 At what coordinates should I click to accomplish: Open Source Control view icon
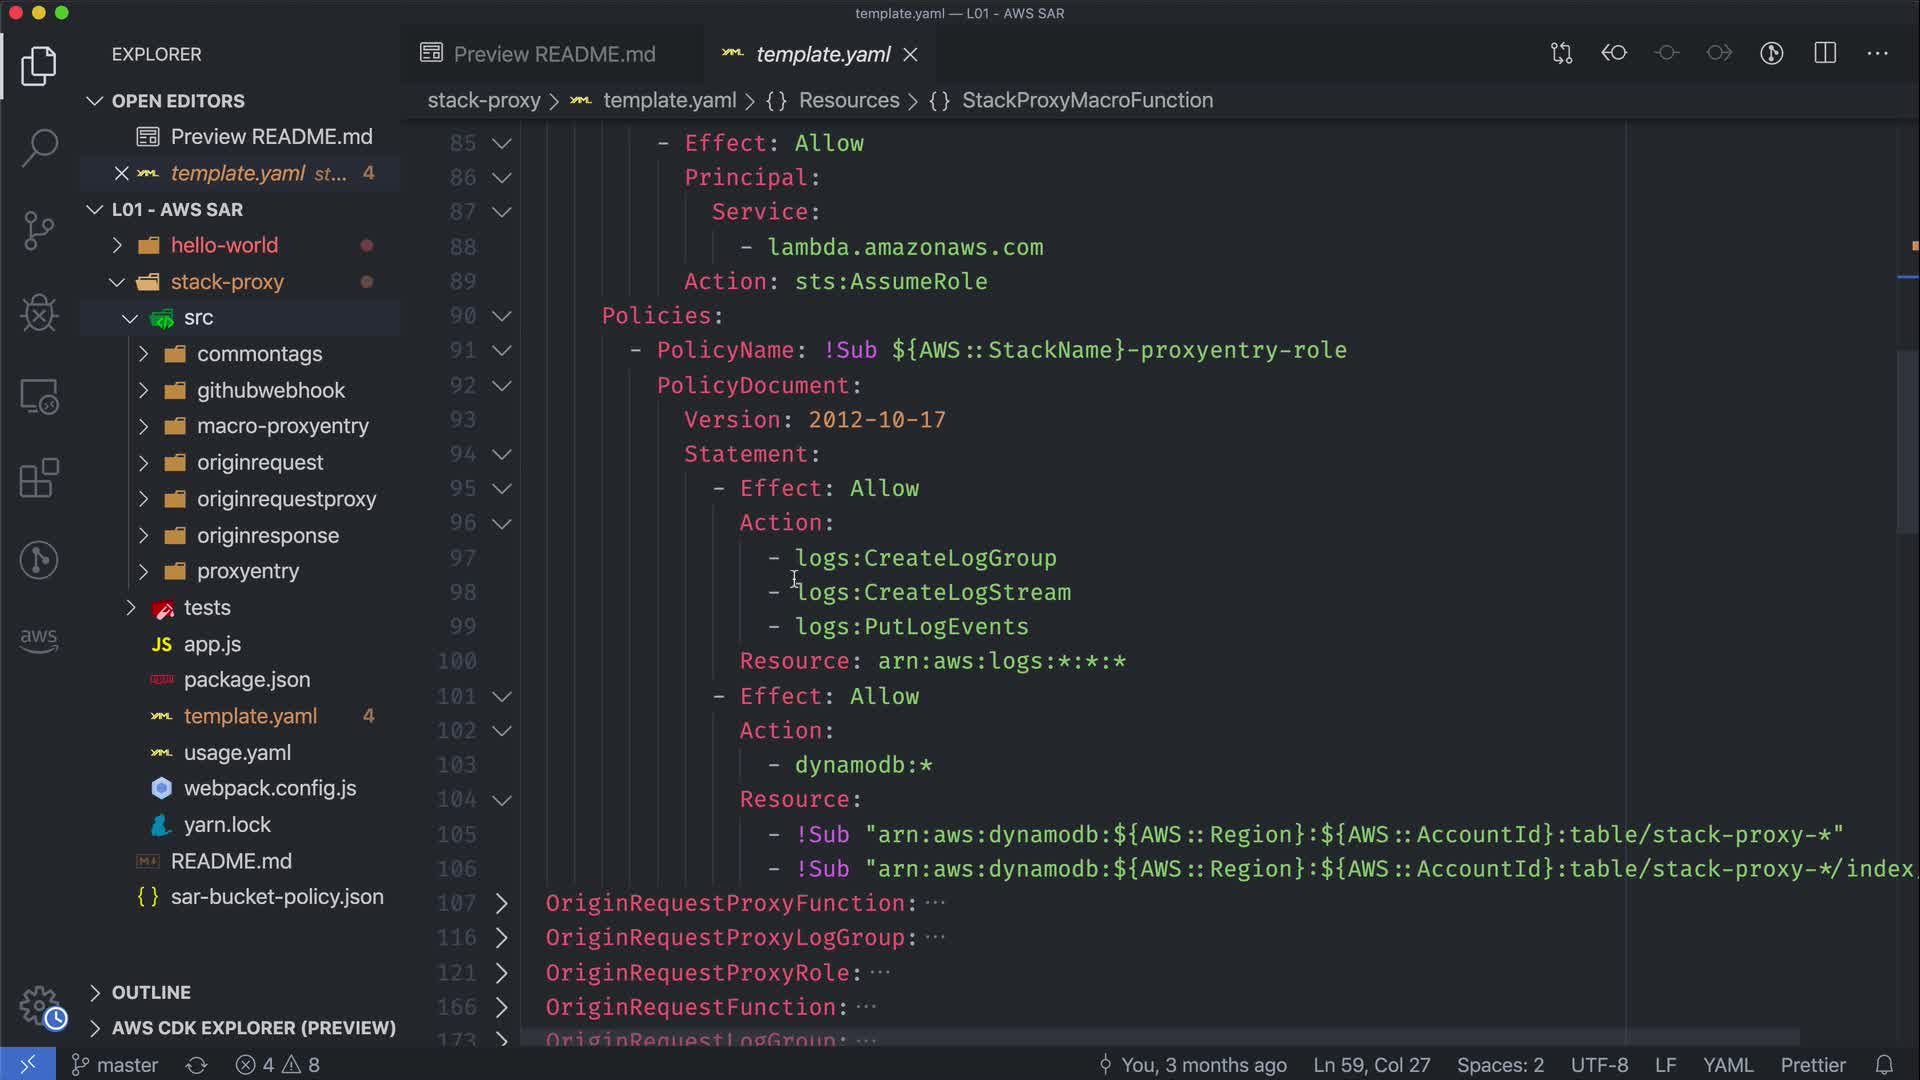point(39,231)
